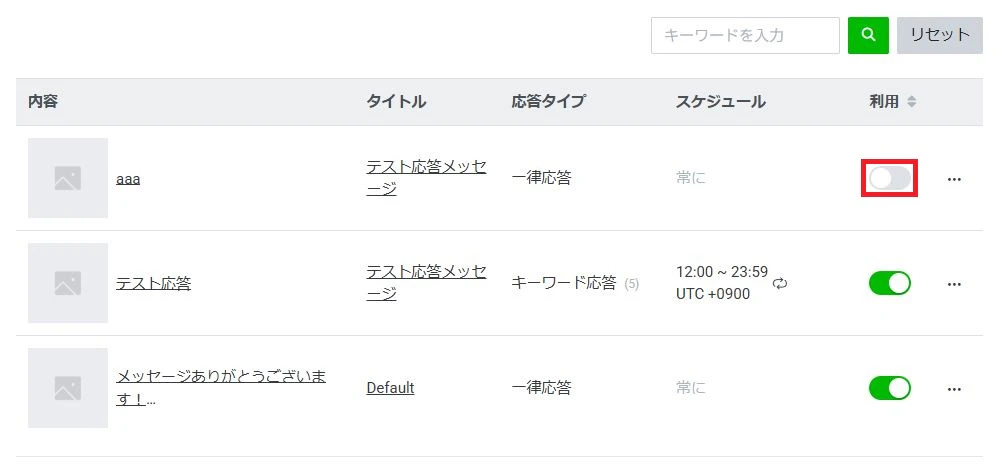Click the green search magnifier button
Viewport: 1000px width, 467px height.
point(868,35)
